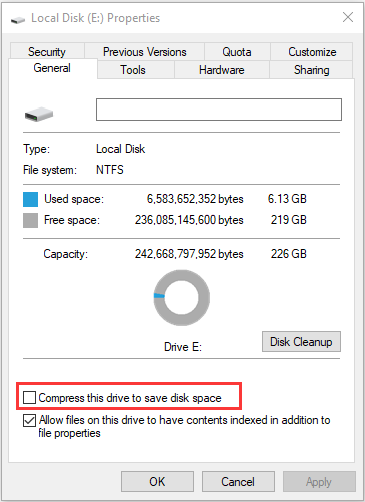Click the Cancel button
Viewport: 365px width, 502px height.
click(238, 482)
